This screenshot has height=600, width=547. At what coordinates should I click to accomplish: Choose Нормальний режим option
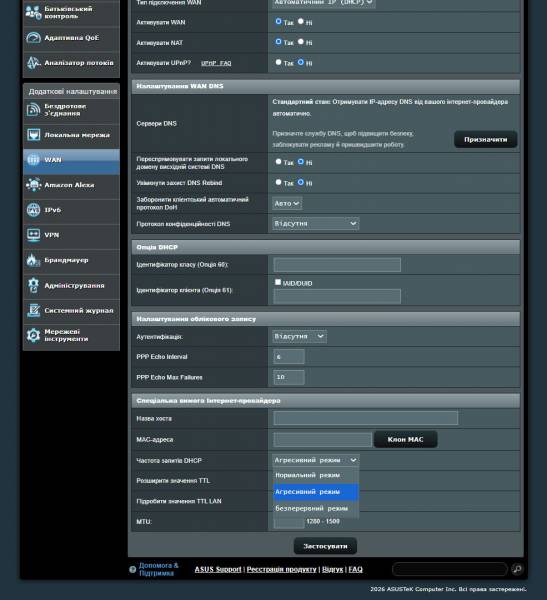316,475
